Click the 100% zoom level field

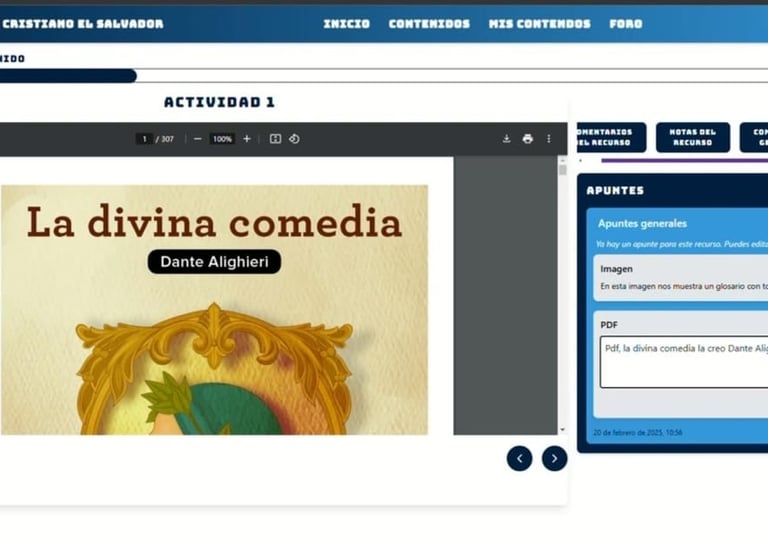222,139
